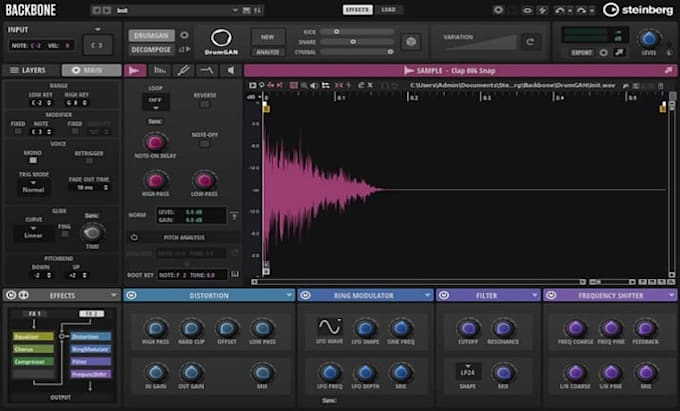Click the Export button

click(x=582, y=52)
